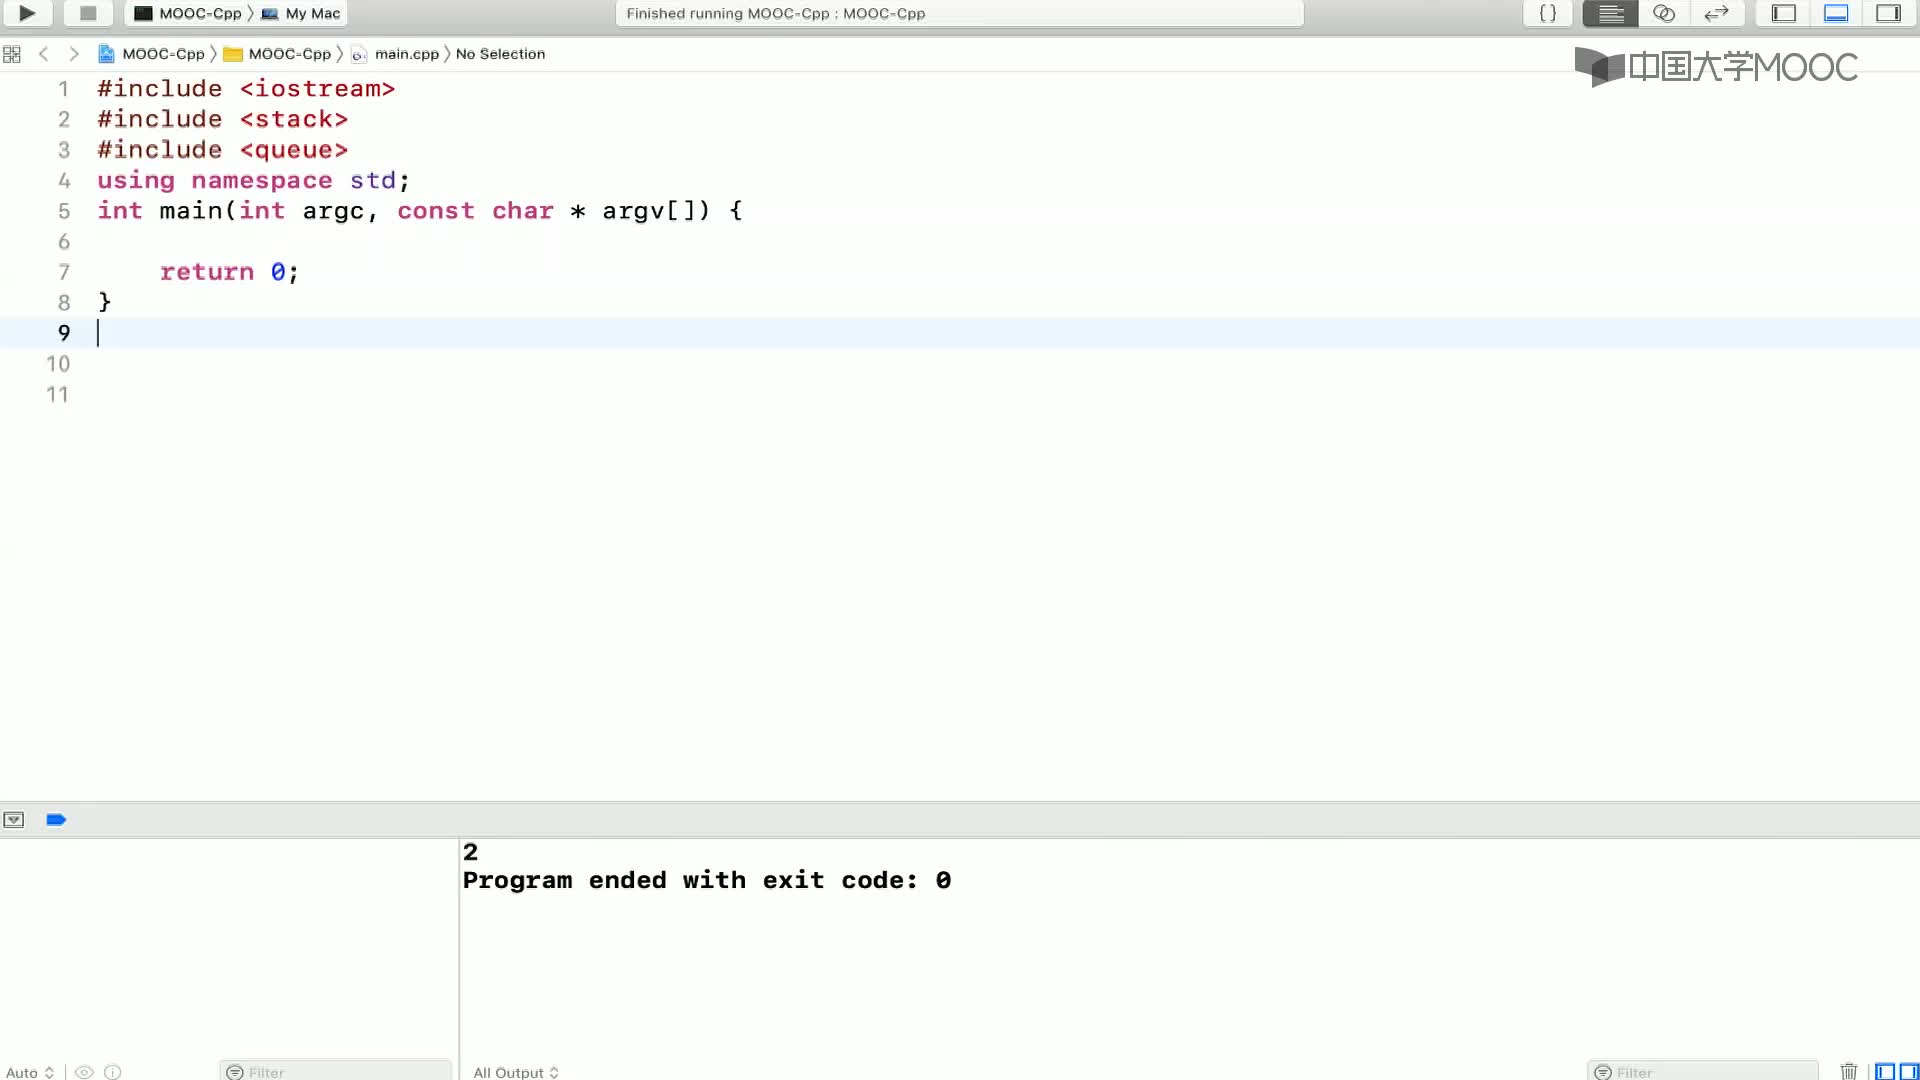The height and width of the screenshot is (1080, 1920).
Task: Click the console Filter field
Action: tap(1702, 1071)
